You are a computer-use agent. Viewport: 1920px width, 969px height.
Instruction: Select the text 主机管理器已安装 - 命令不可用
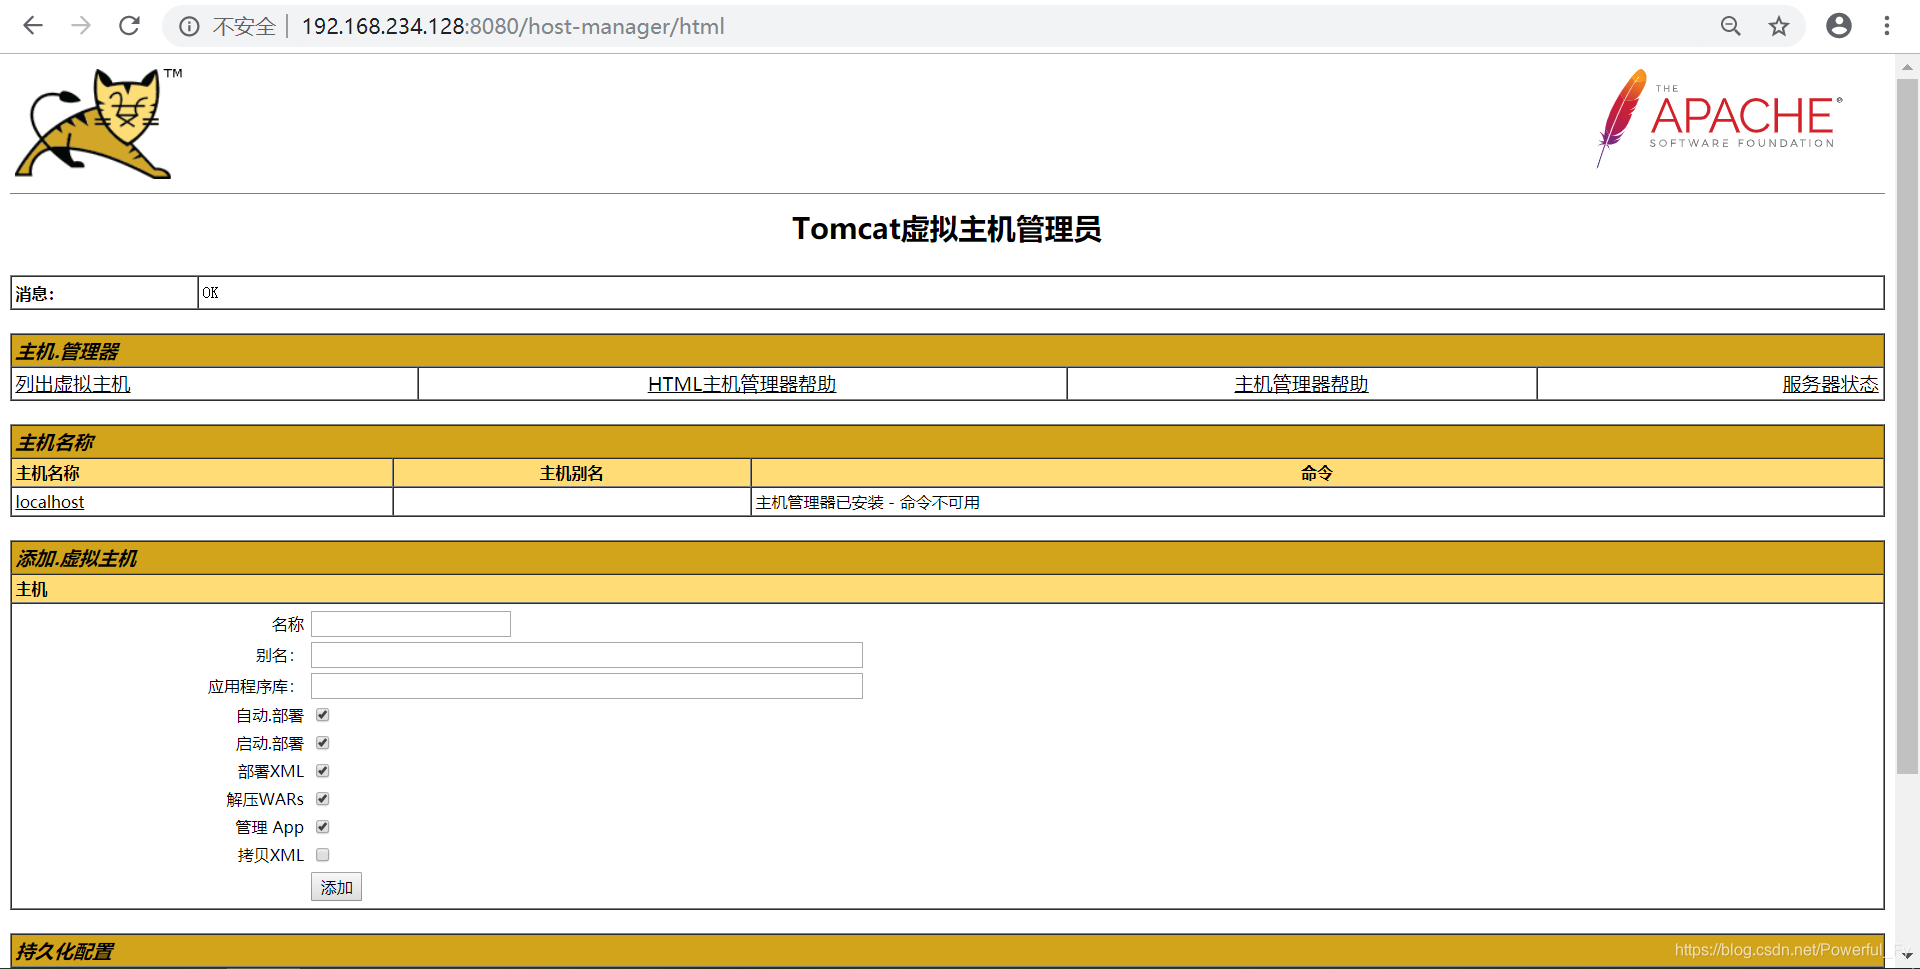[x=868, y=502]
